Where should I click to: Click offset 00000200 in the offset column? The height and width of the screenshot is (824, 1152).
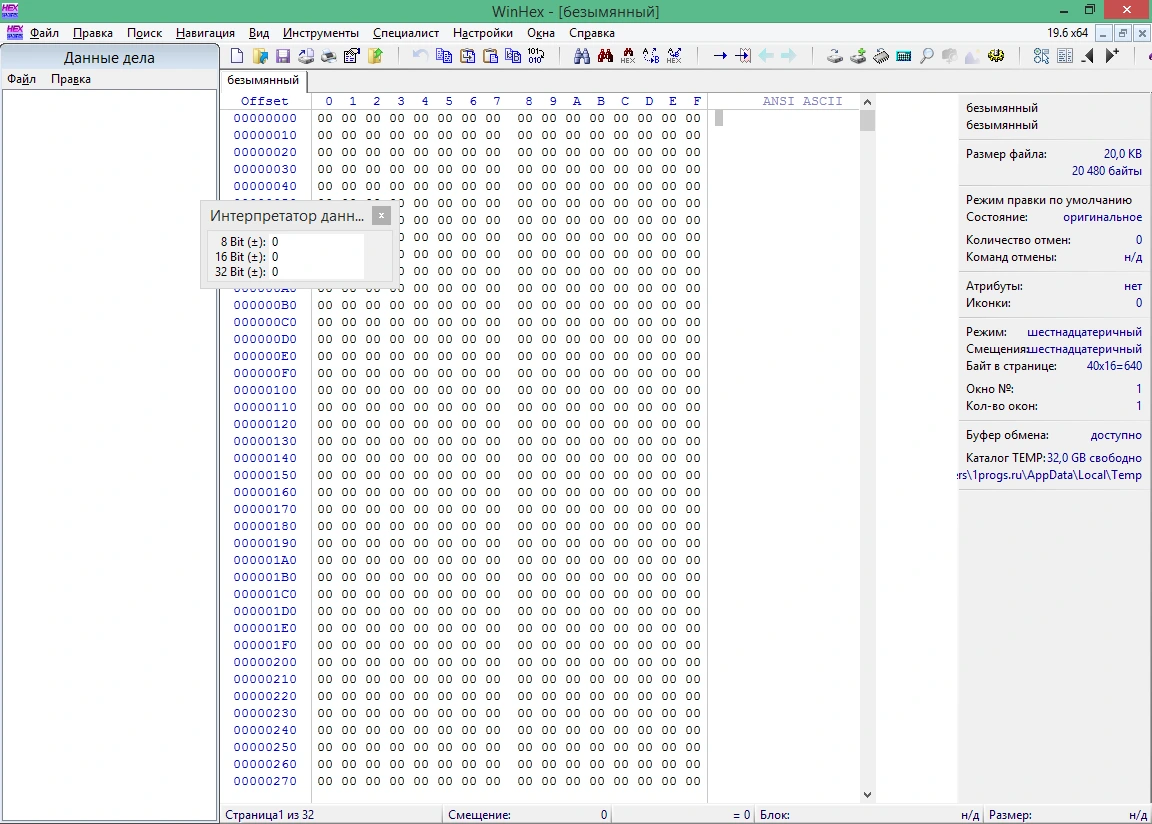tap(265, 662)
